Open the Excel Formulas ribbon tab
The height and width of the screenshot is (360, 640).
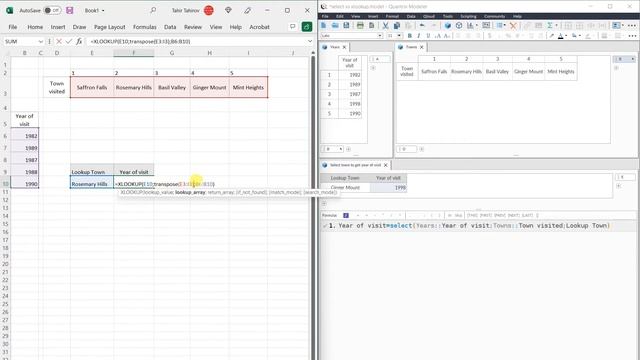tap(144, 27)
